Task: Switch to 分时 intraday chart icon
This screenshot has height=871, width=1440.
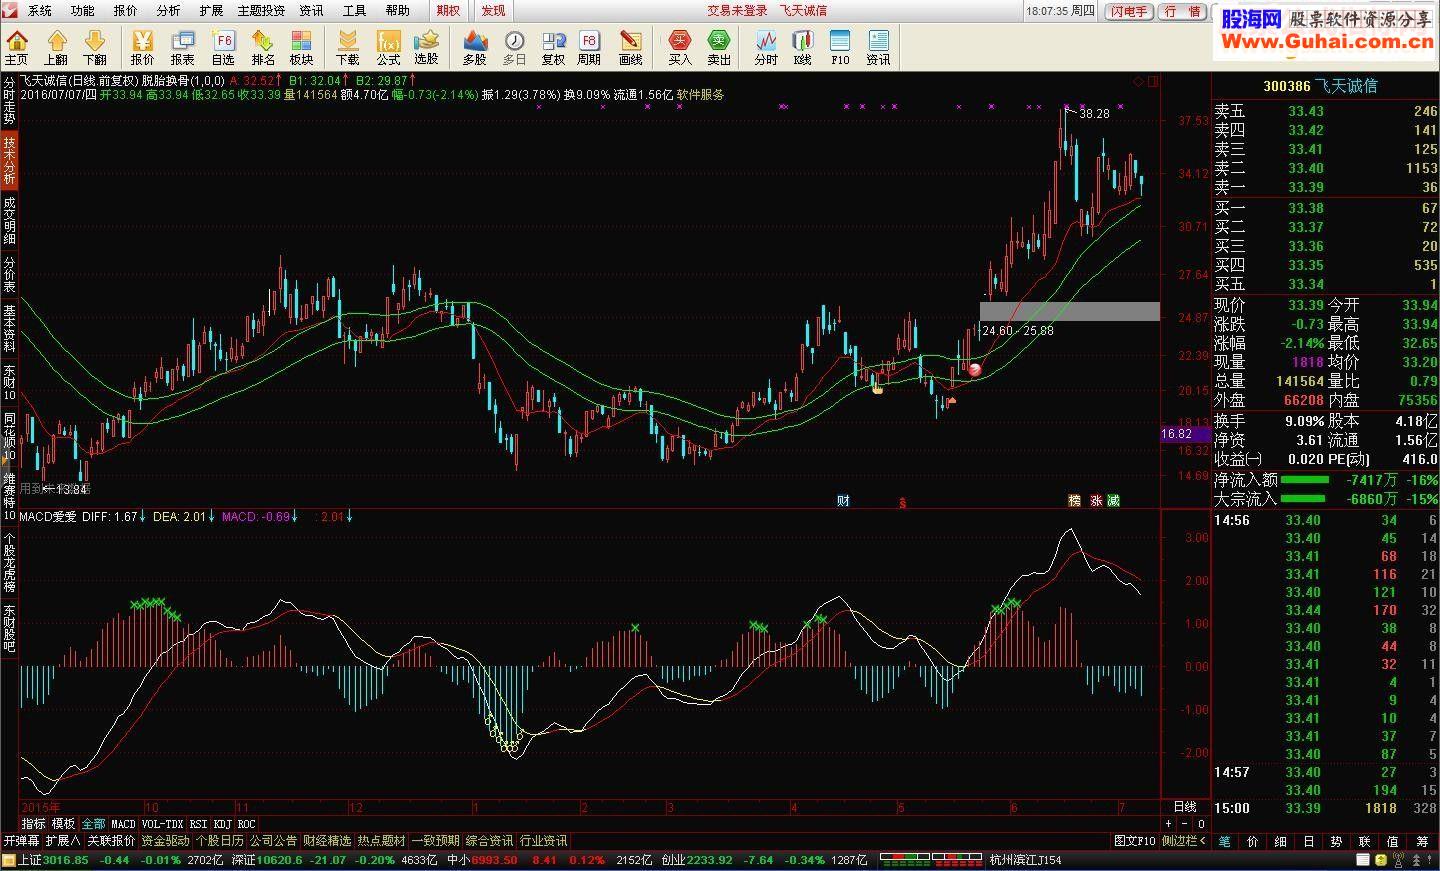Action: [766, 46]
